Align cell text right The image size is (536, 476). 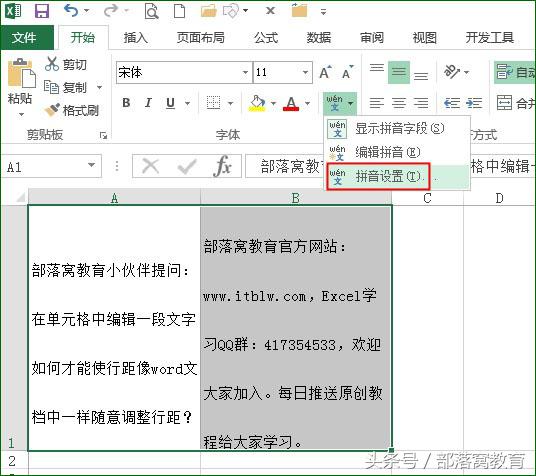point(421,103)
